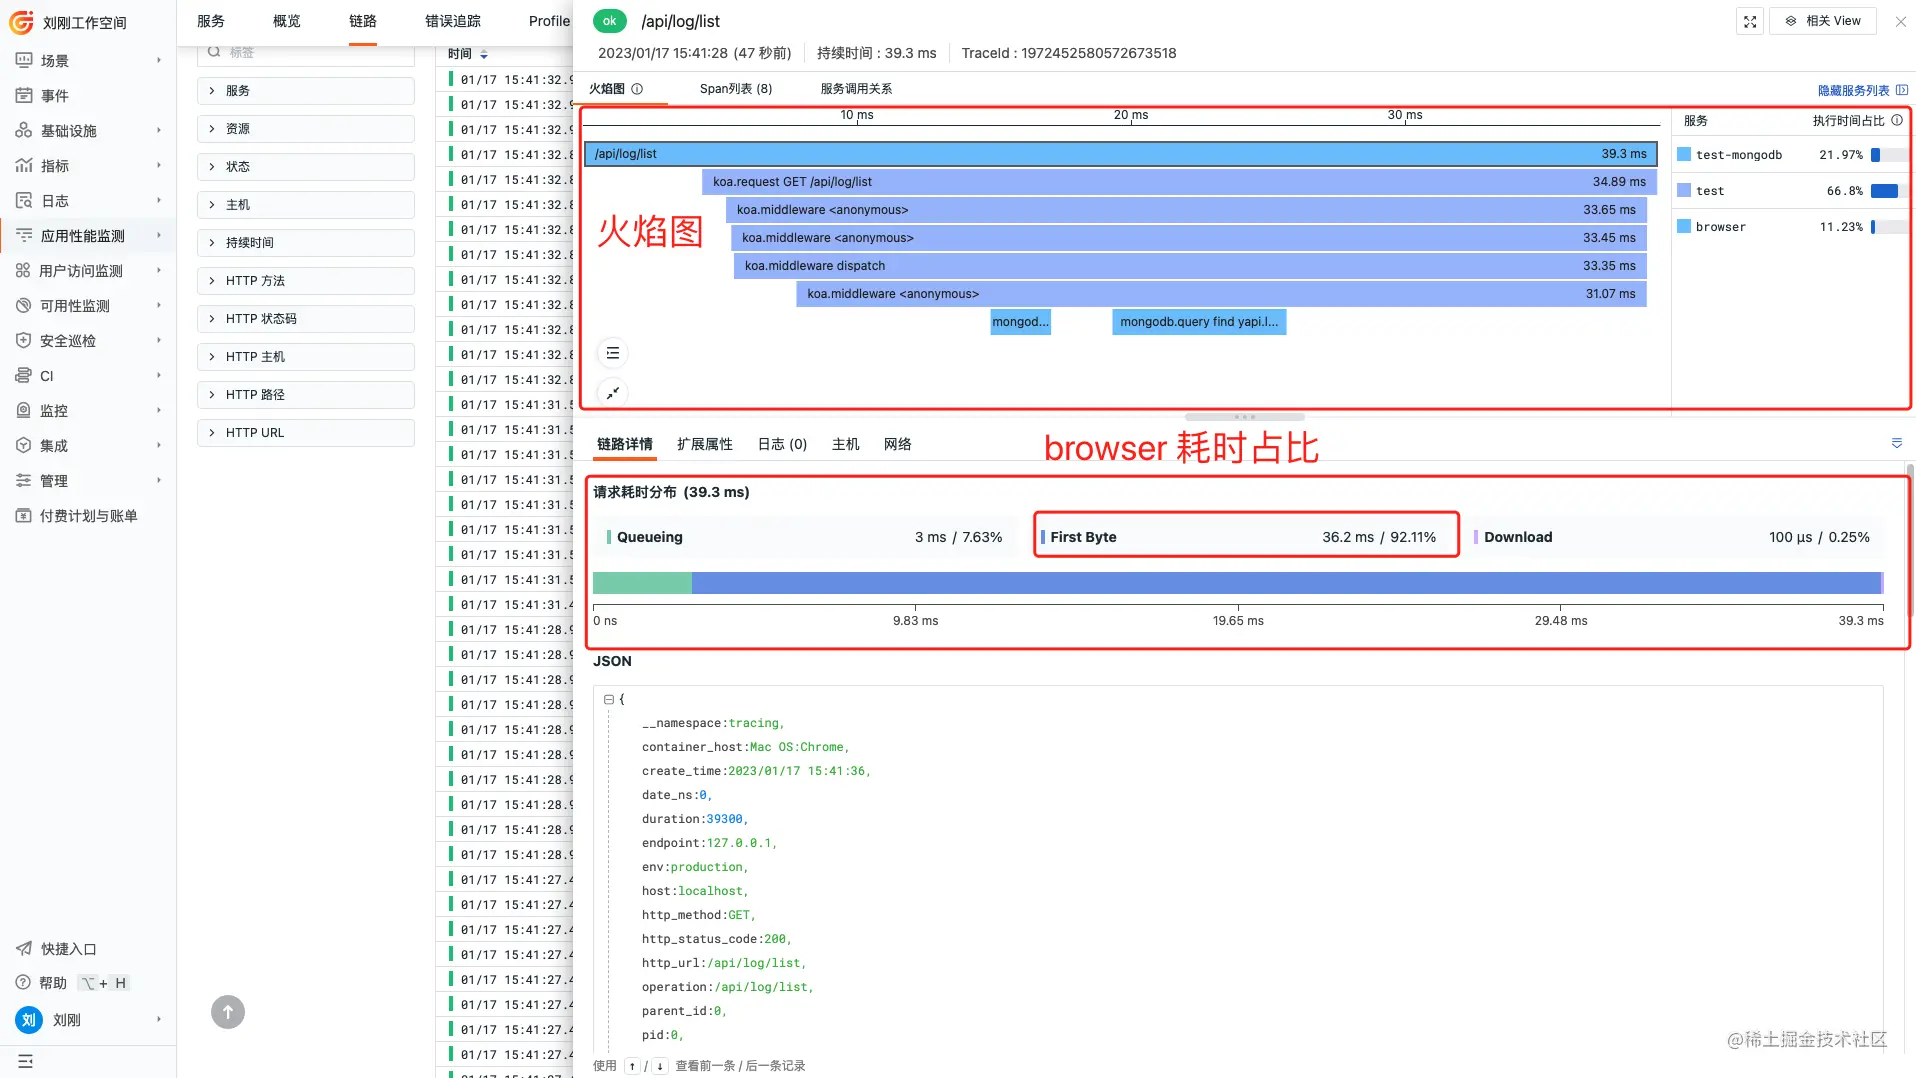Click the browser service color swatch

click(x=1684, y=227)
